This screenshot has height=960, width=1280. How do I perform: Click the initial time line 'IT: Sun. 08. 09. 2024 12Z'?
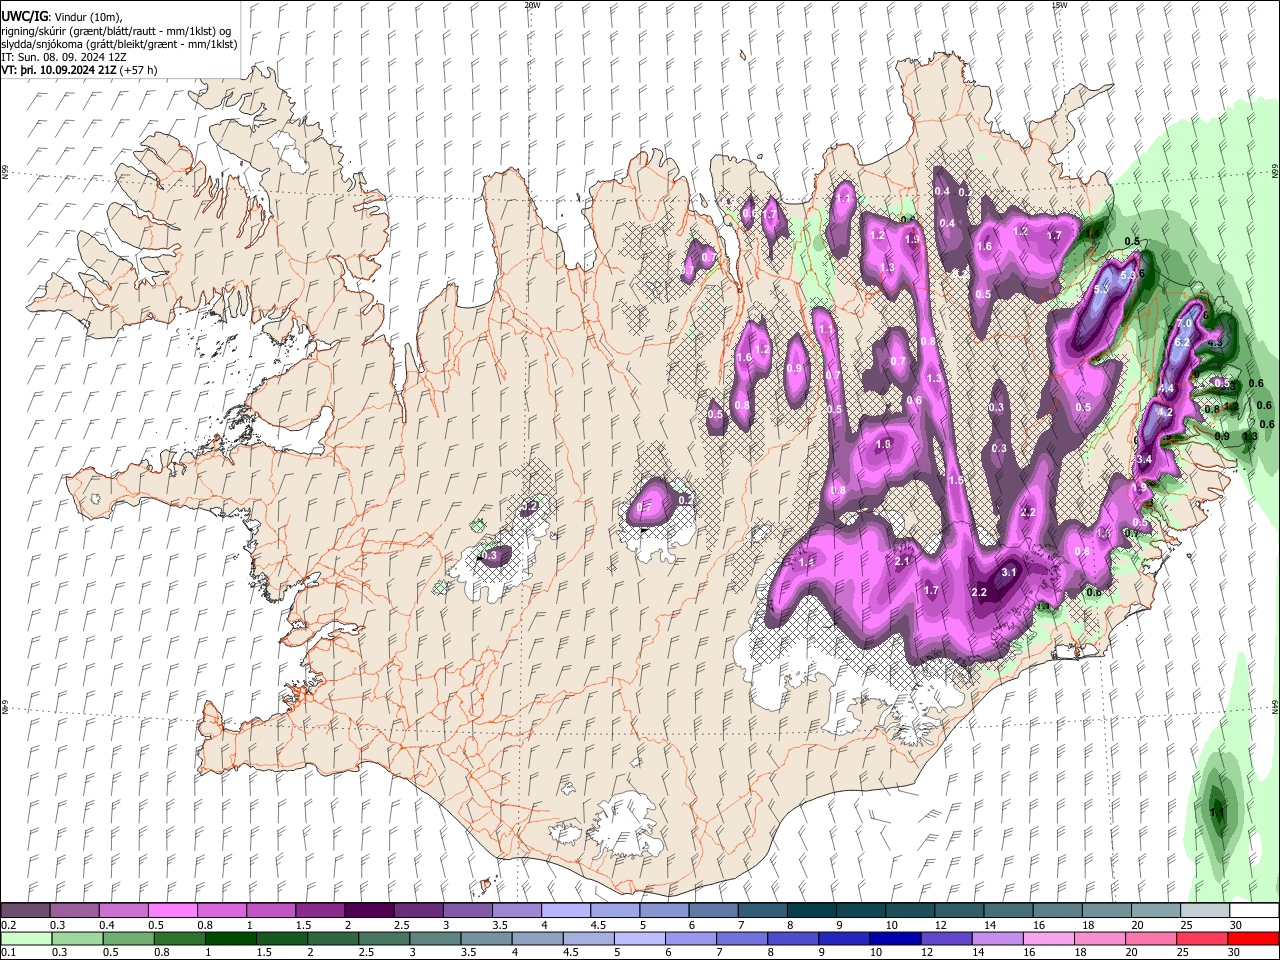[63, 57]
